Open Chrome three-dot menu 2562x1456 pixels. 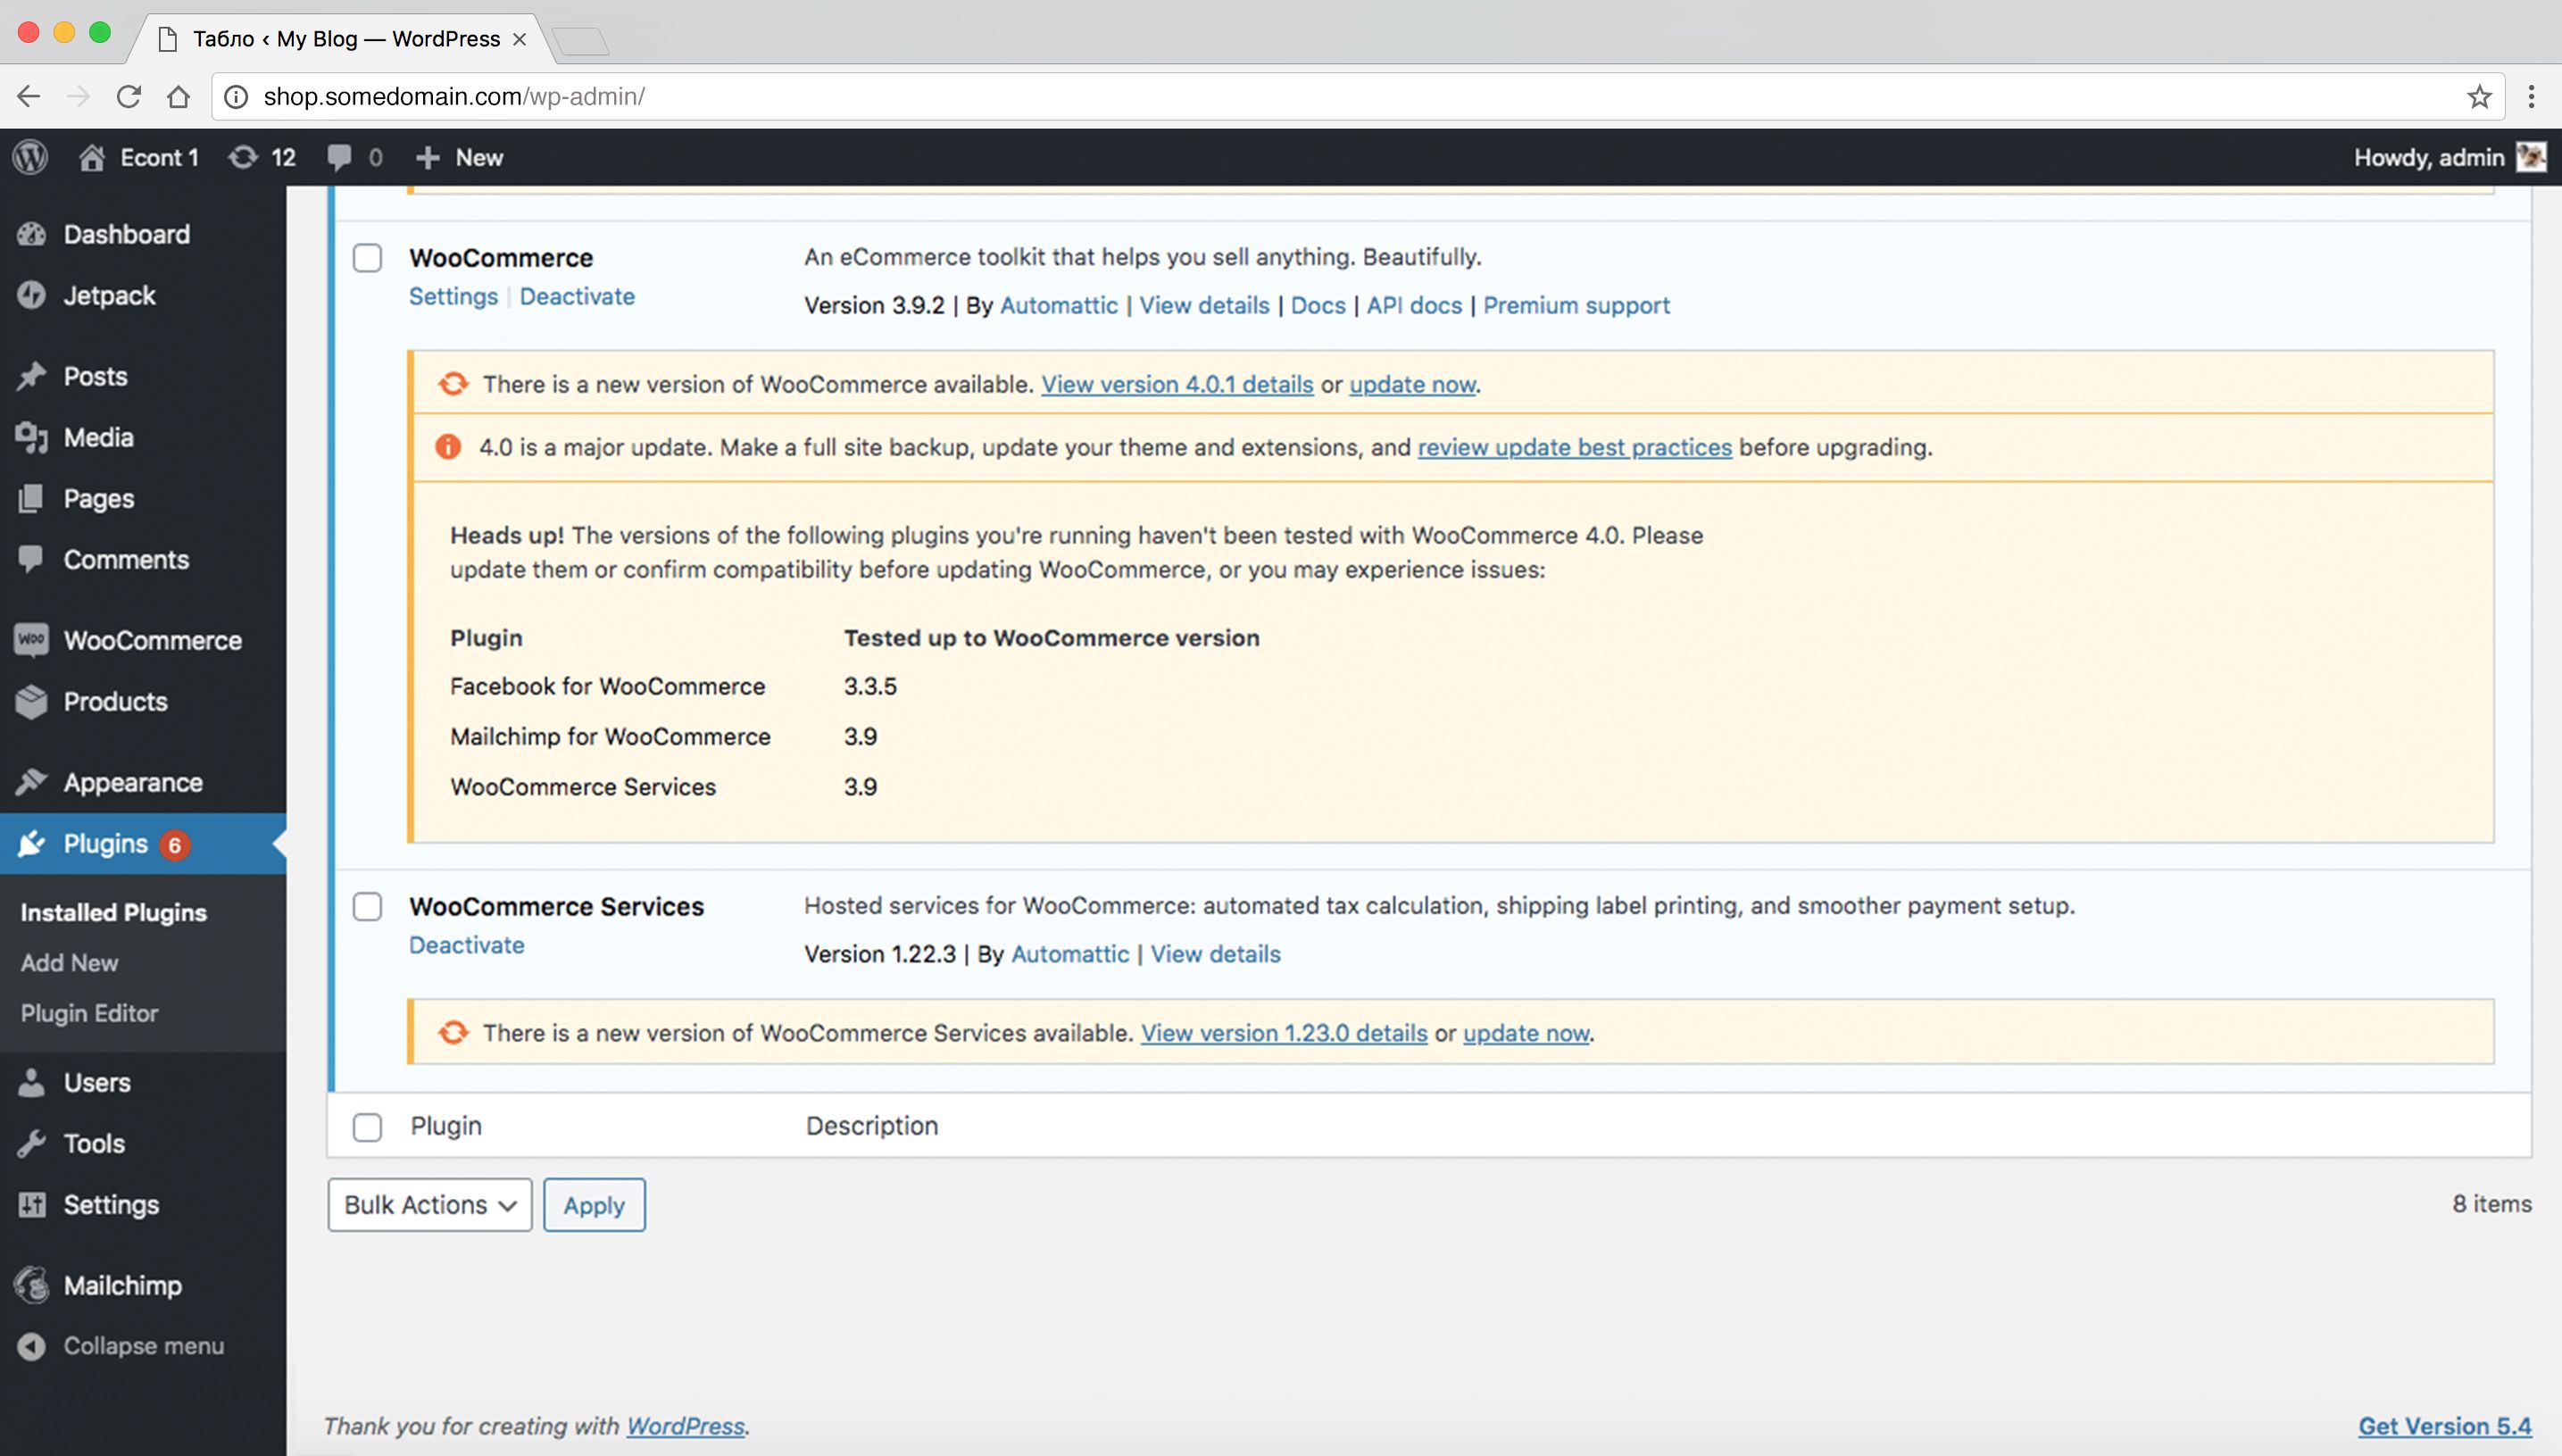click(2531, 96)
